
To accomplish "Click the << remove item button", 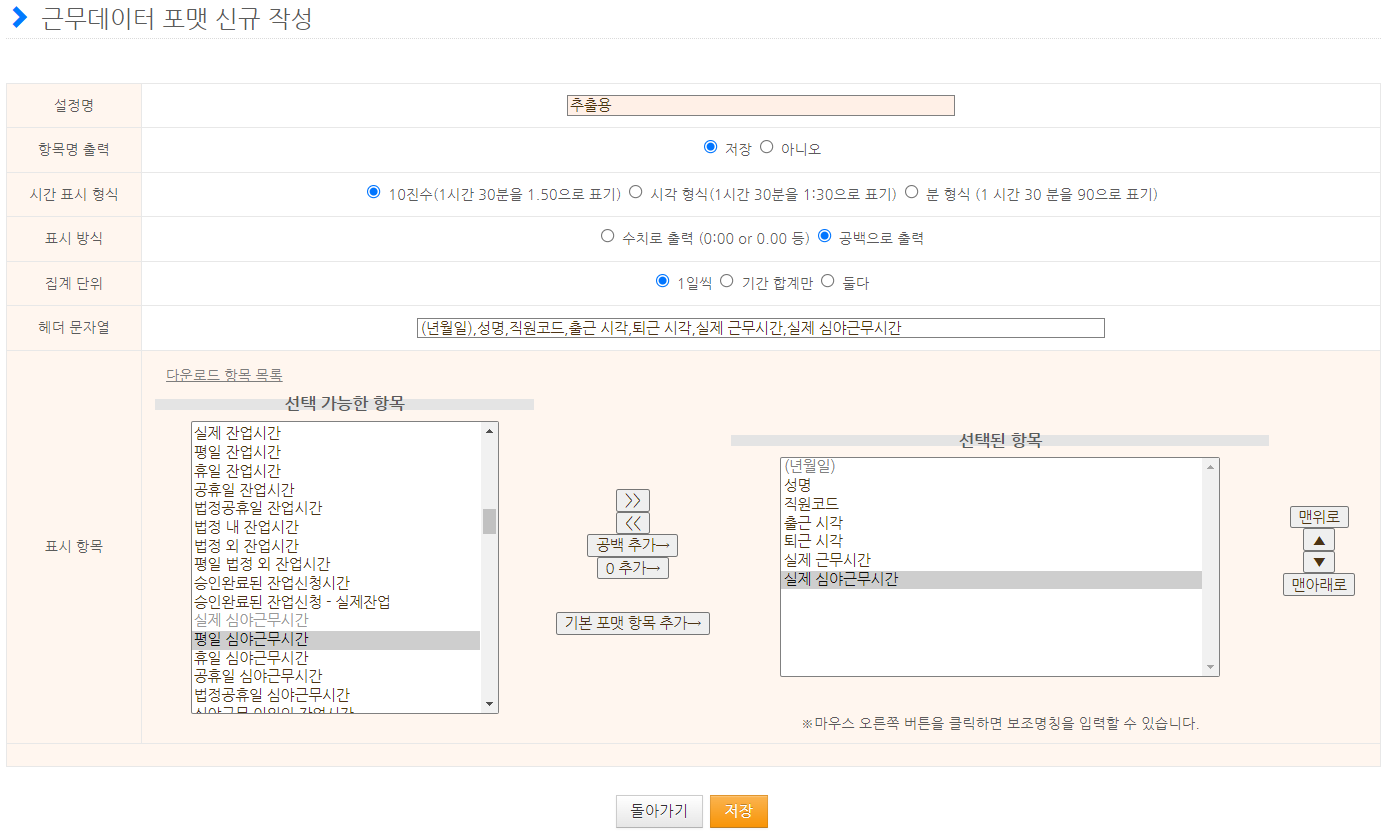I will (x=632, y=523).
